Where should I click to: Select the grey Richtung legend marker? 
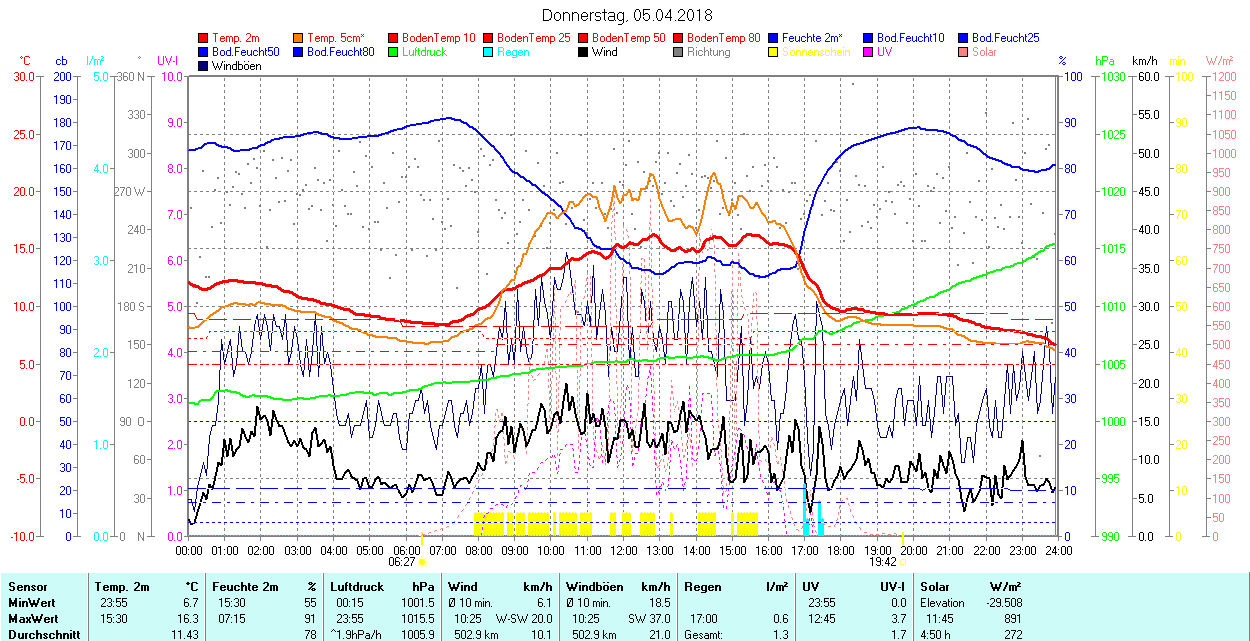(679, 52)
